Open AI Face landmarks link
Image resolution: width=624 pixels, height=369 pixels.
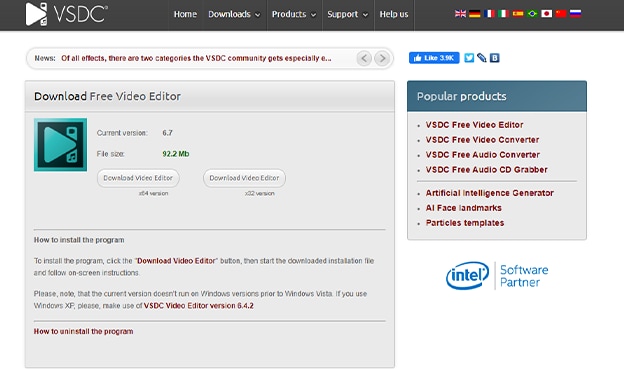tap(464, 208)
